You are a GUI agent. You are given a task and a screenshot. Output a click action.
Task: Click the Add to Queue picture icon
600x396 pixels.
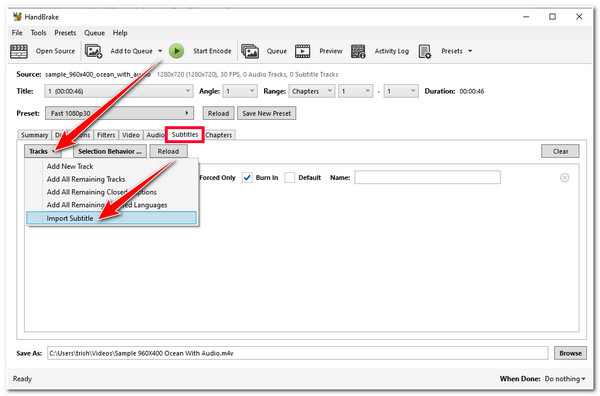point(93,51)
